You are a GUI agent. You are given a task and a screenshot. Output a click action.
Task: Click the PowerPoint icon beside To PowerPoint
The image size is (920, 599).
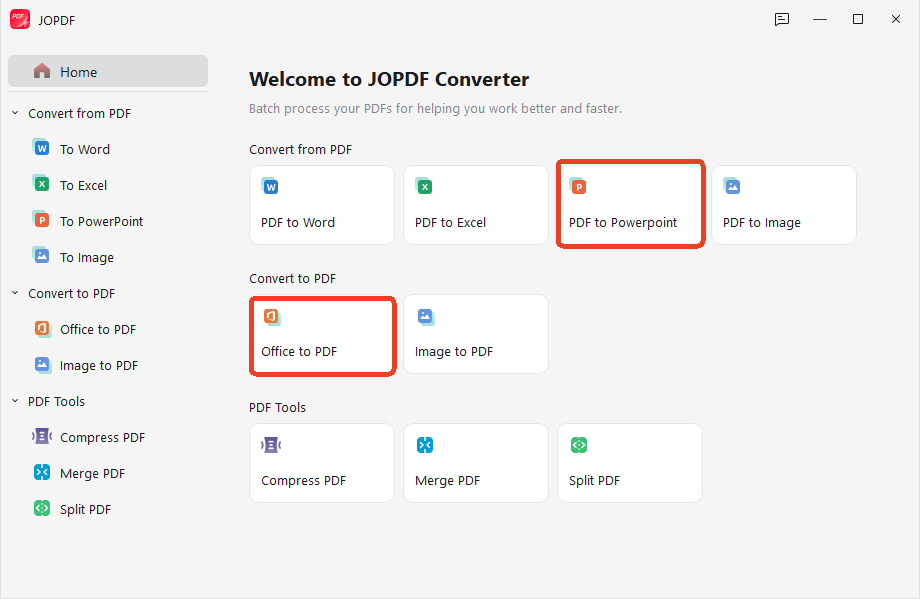pyautogui.click(x=41, y=220)
